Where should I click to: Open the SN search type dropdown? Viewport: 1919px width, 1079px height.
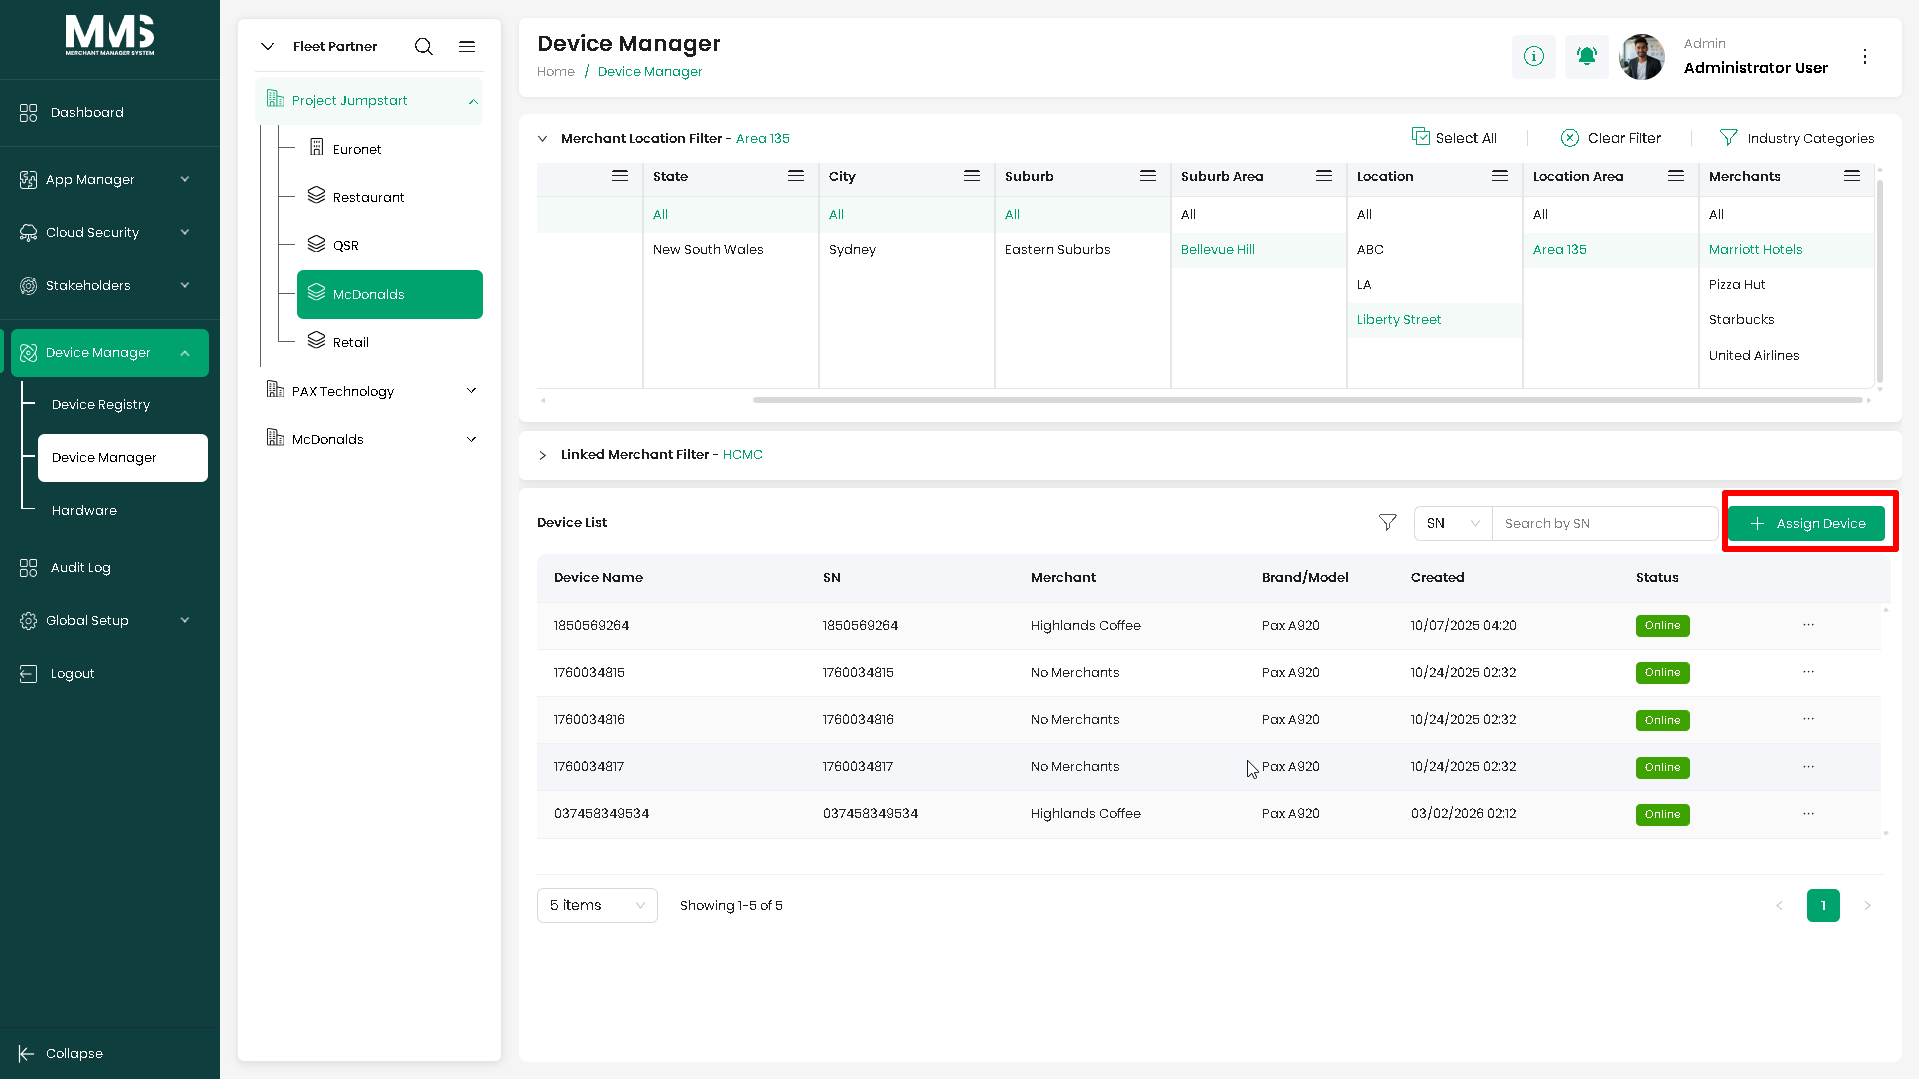pyautogui.click(x=1452, y=523)
